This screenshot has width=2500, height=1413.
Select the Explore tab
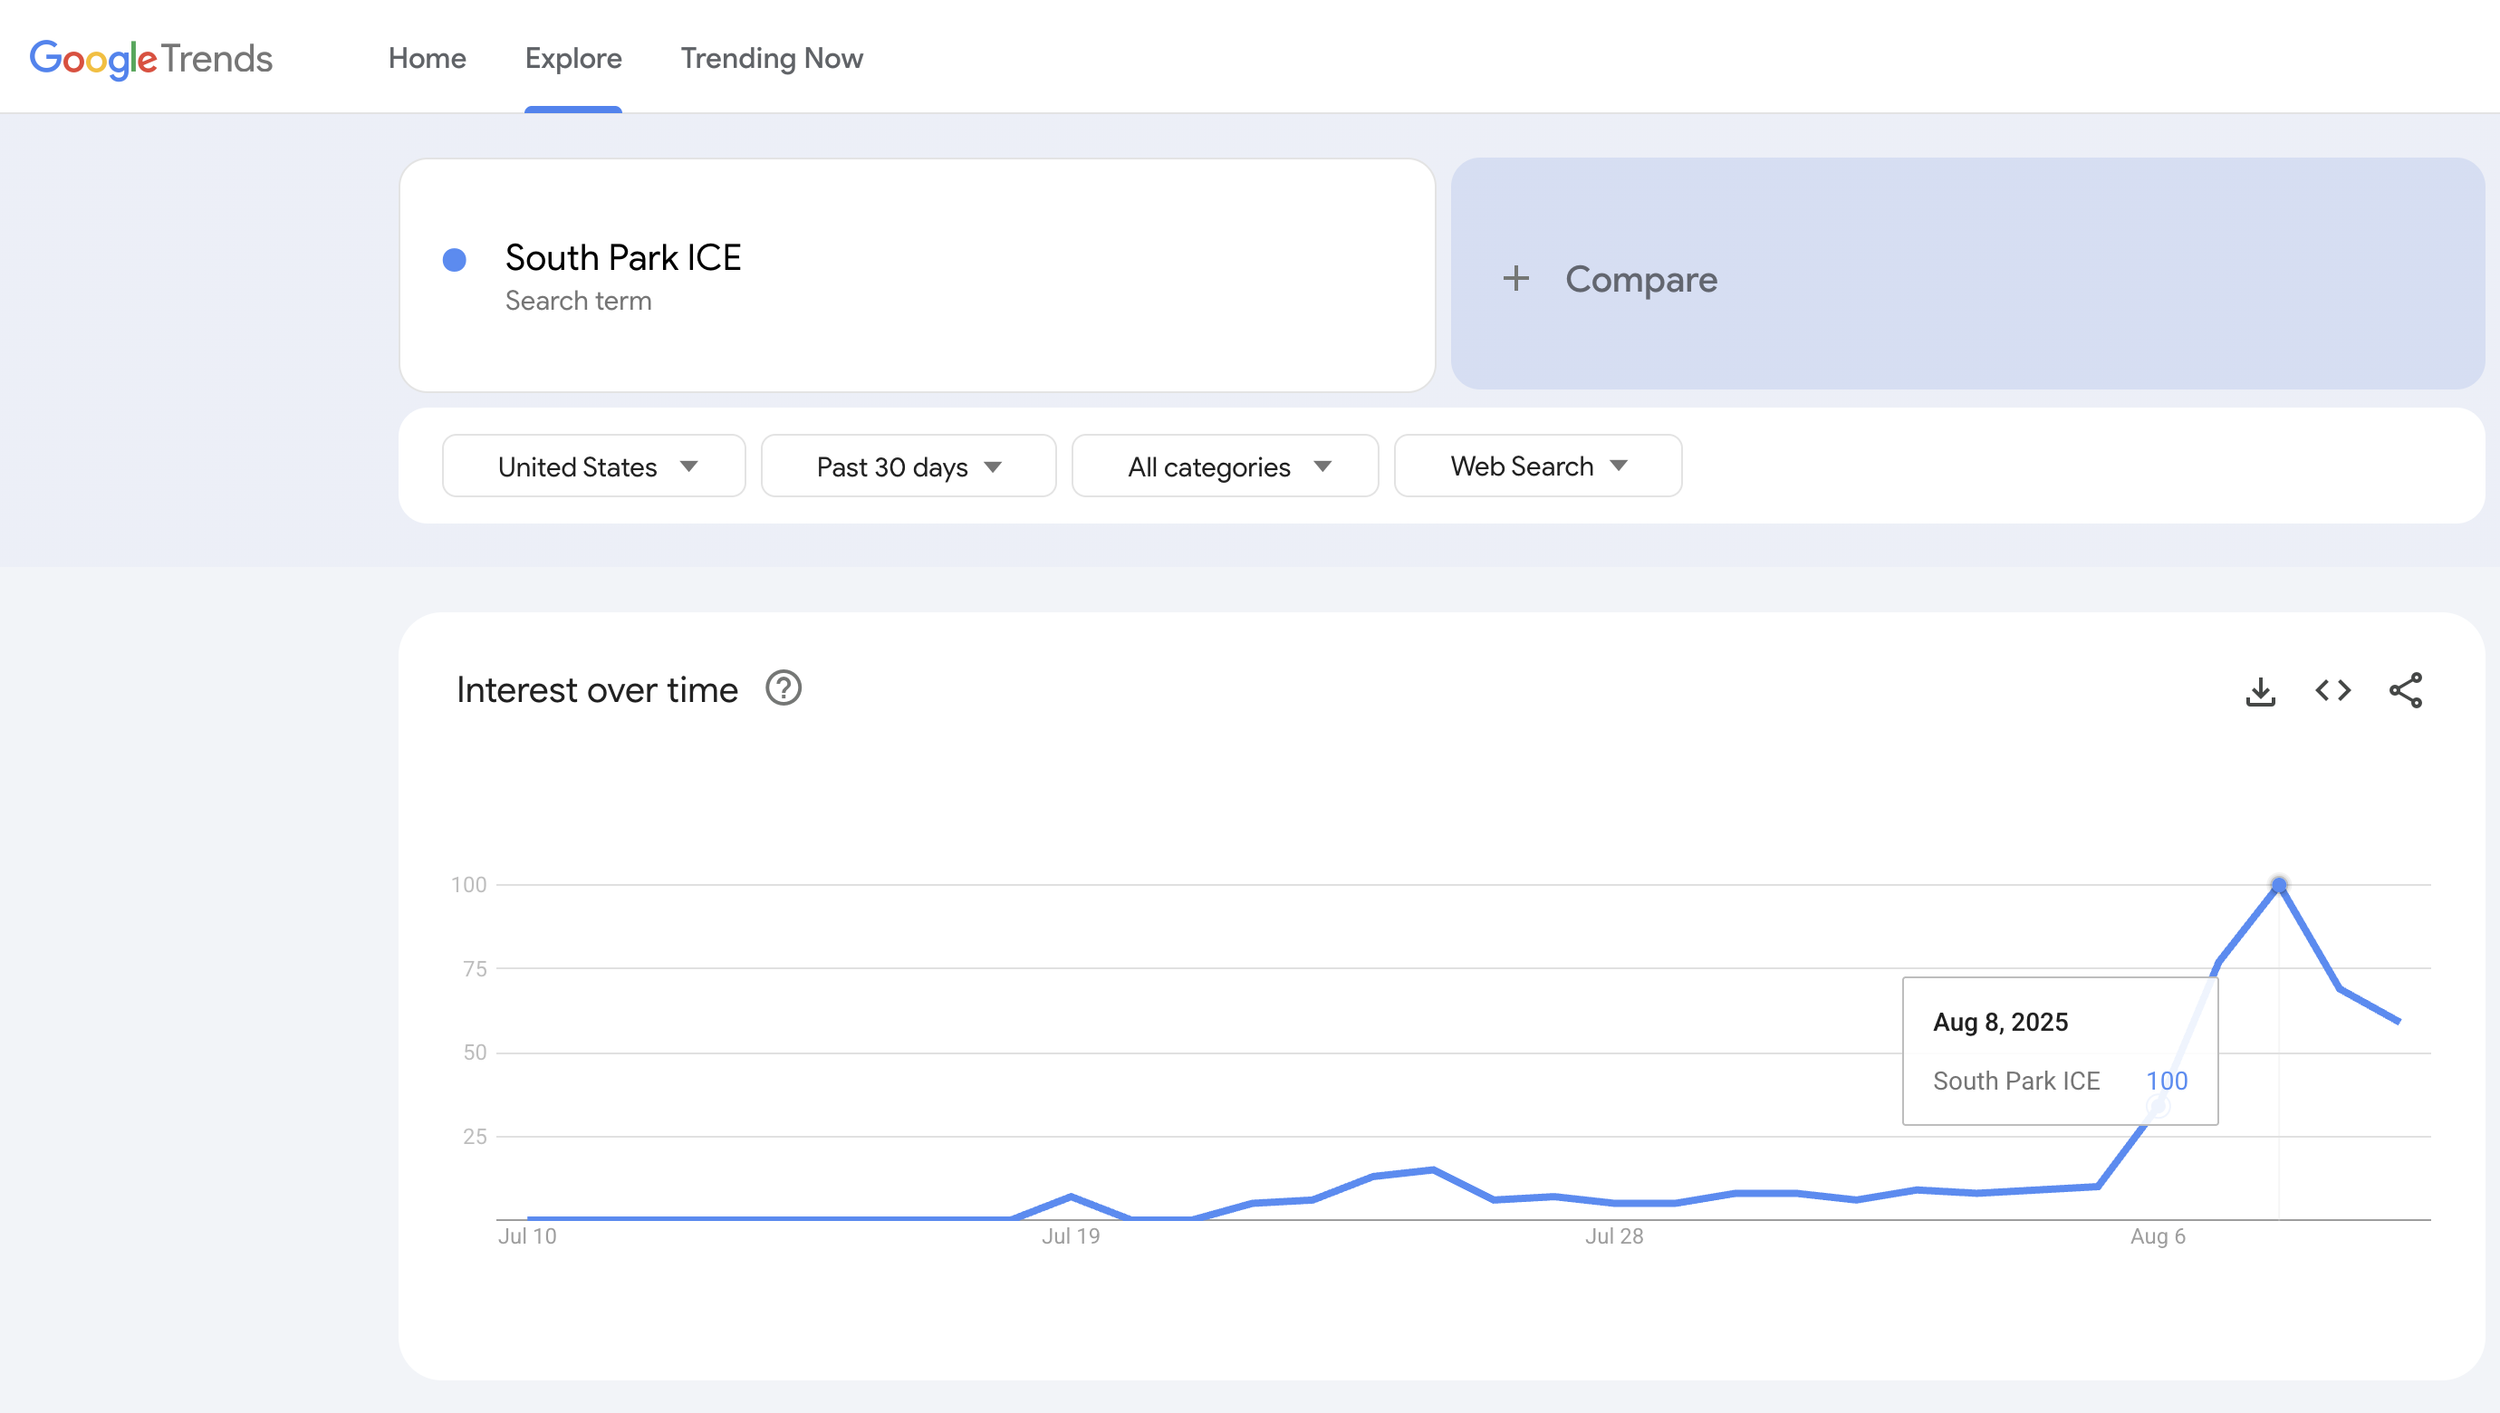pyautogui.click(x=573, y=59)
